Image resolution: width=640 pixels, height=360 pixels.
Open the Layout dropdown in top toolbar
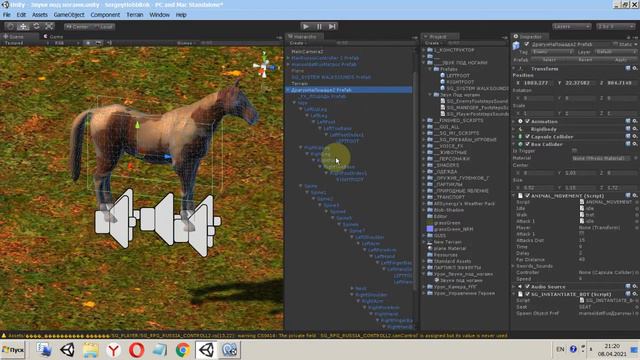click(616, 26)
